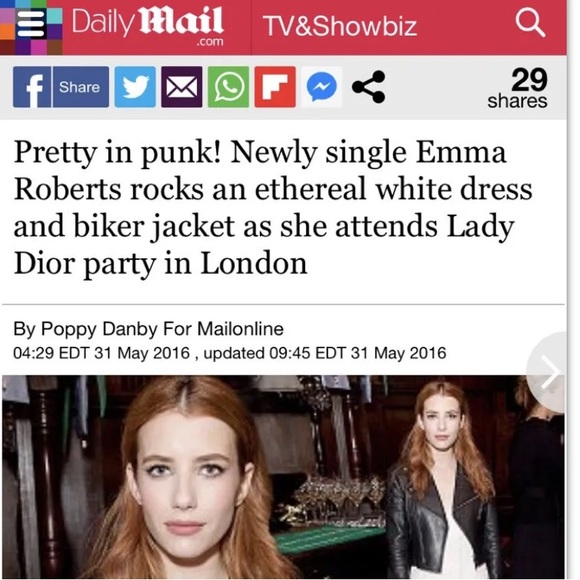Click the 29 shares counter
The height and width of the screenshot is (580, 580).
click(518, 89)
